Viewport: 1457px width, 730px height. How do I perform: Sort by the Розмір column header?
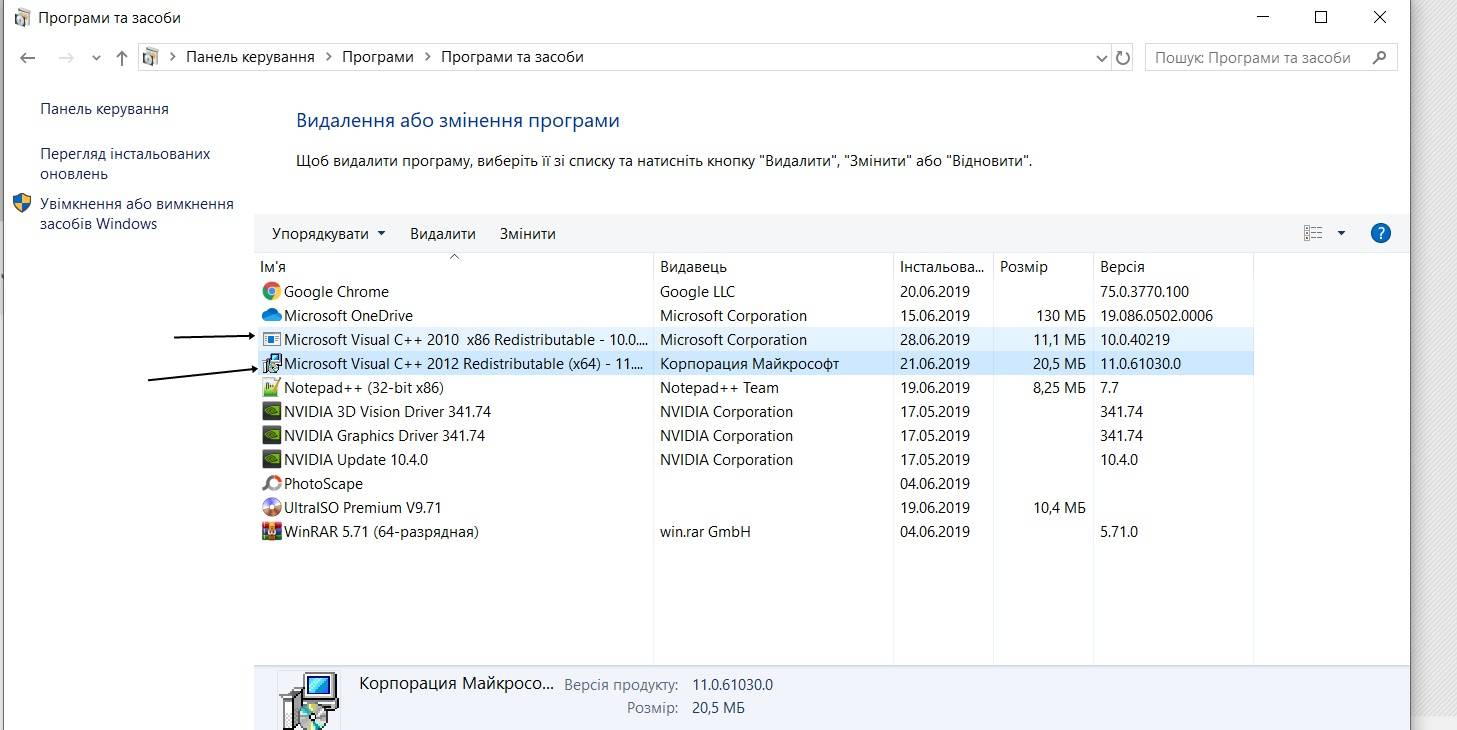[1044, 267]
